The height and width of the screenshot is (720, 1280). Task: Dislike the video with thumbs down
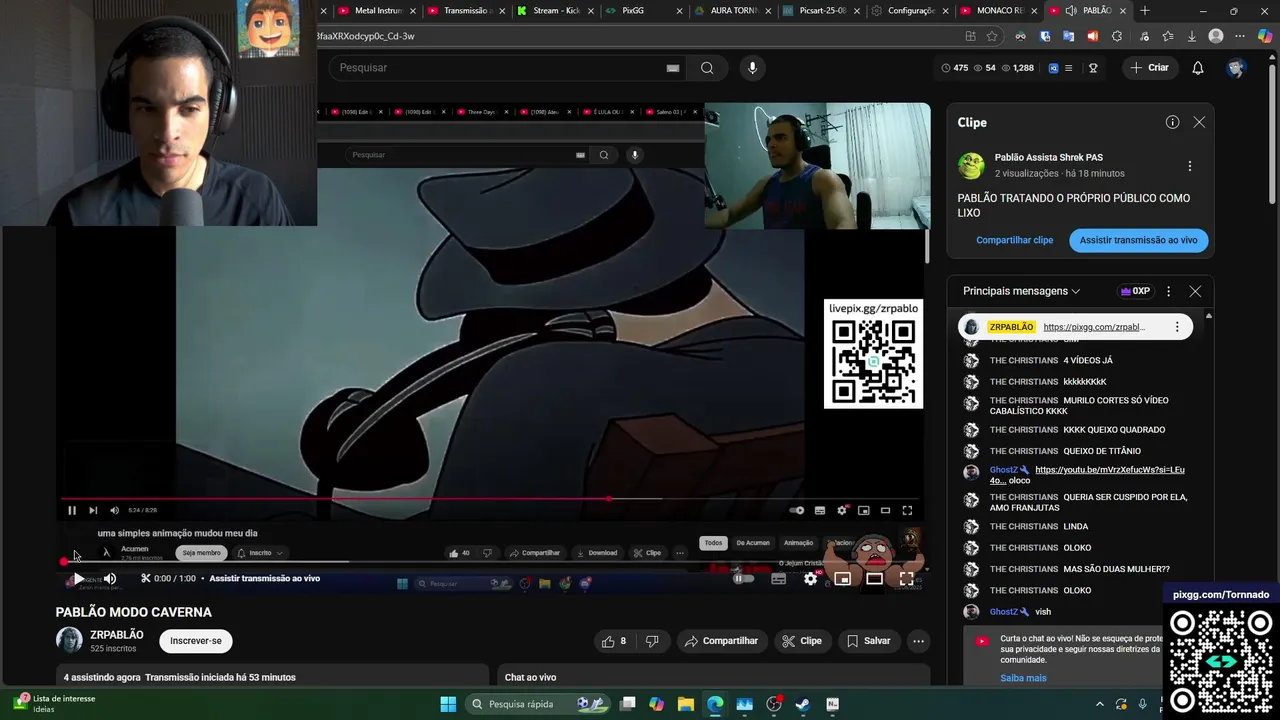(x=652, y=641)
